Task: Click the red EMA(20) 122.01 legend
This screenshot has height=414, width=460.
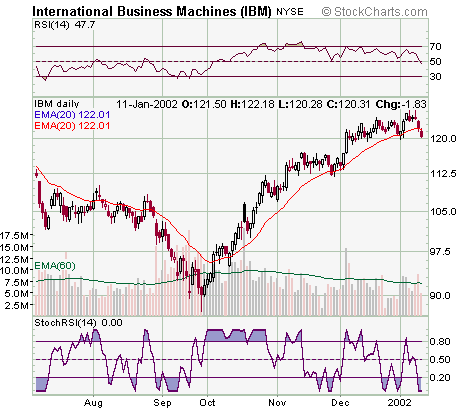Action: [x=72, y=126]
